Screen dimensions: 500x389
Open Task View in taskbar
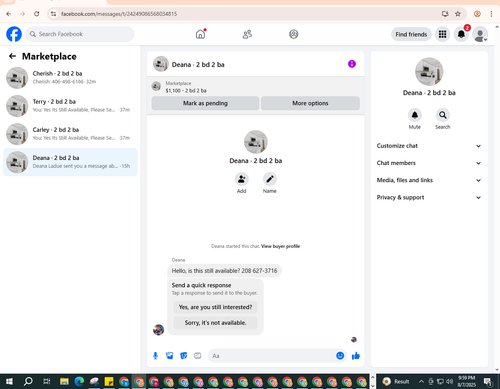pyautogui.click(x=47, y=381)
